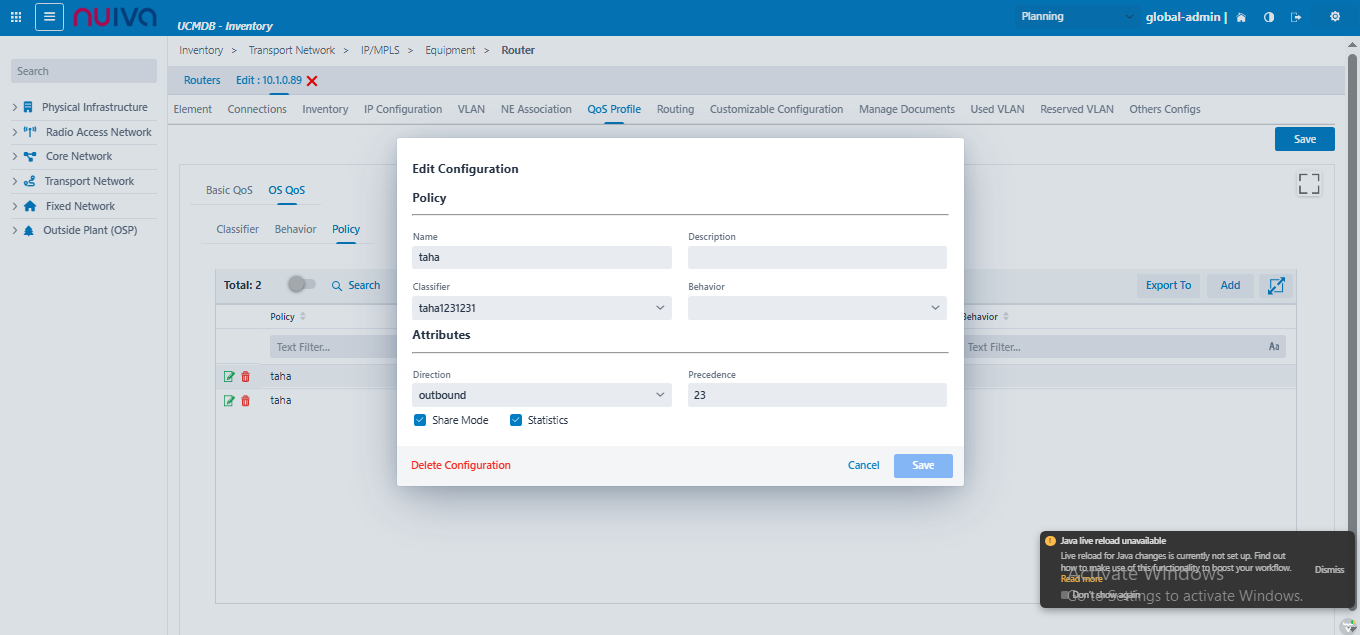Expand the Physical Infrastructure tree item
The image size is (1360, 635).
click(x=15, y=107)
